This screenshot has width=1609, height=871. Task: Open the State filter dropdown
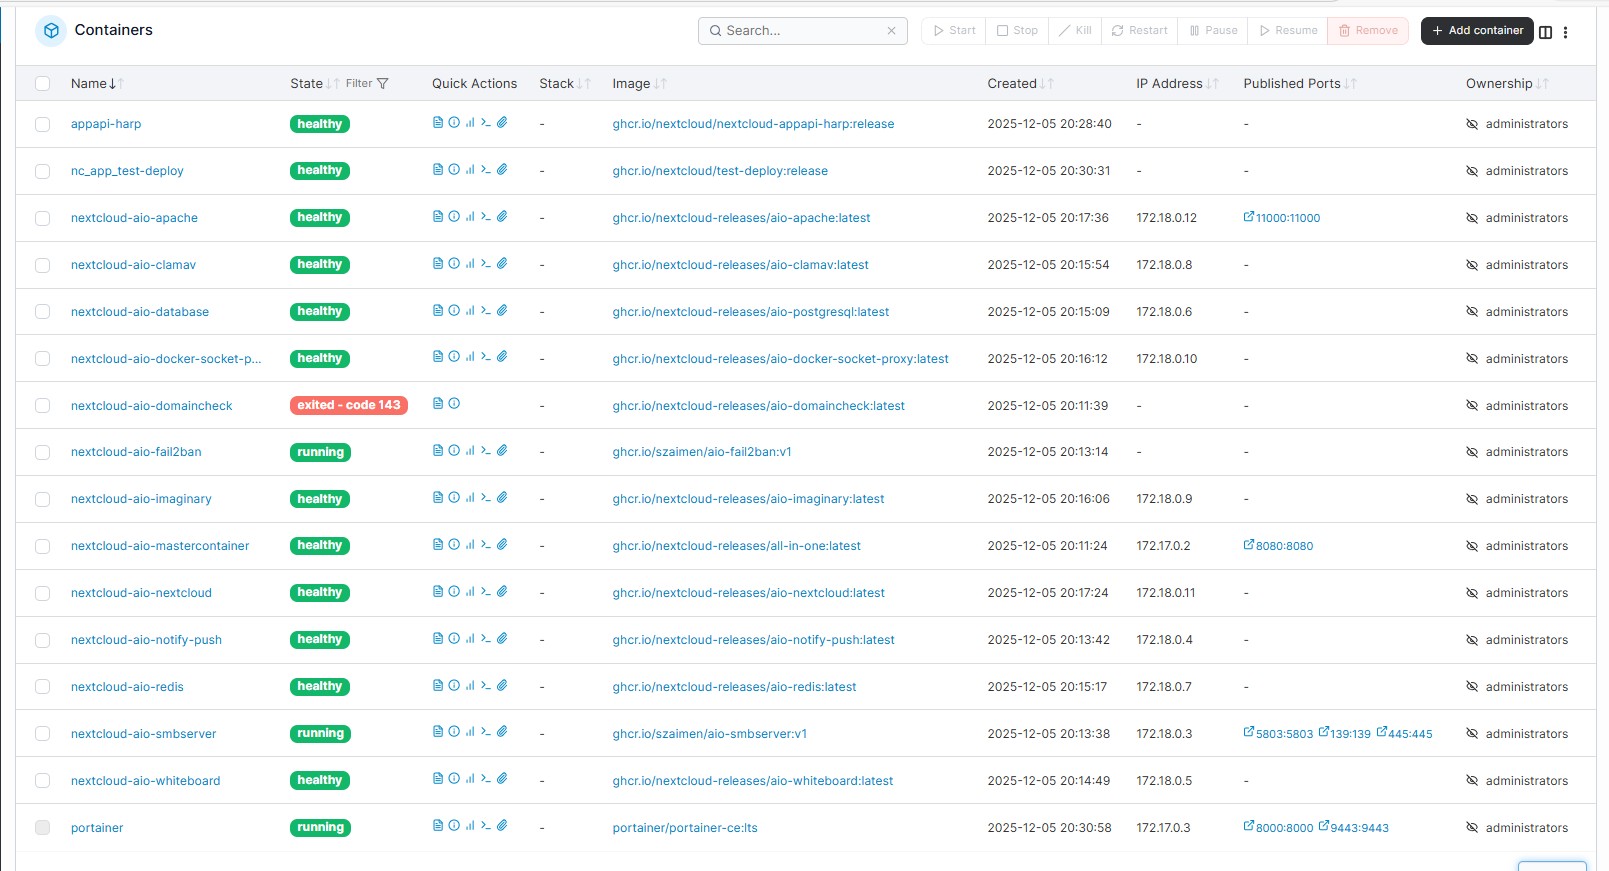pyautogui.click(x=367, y=84)
